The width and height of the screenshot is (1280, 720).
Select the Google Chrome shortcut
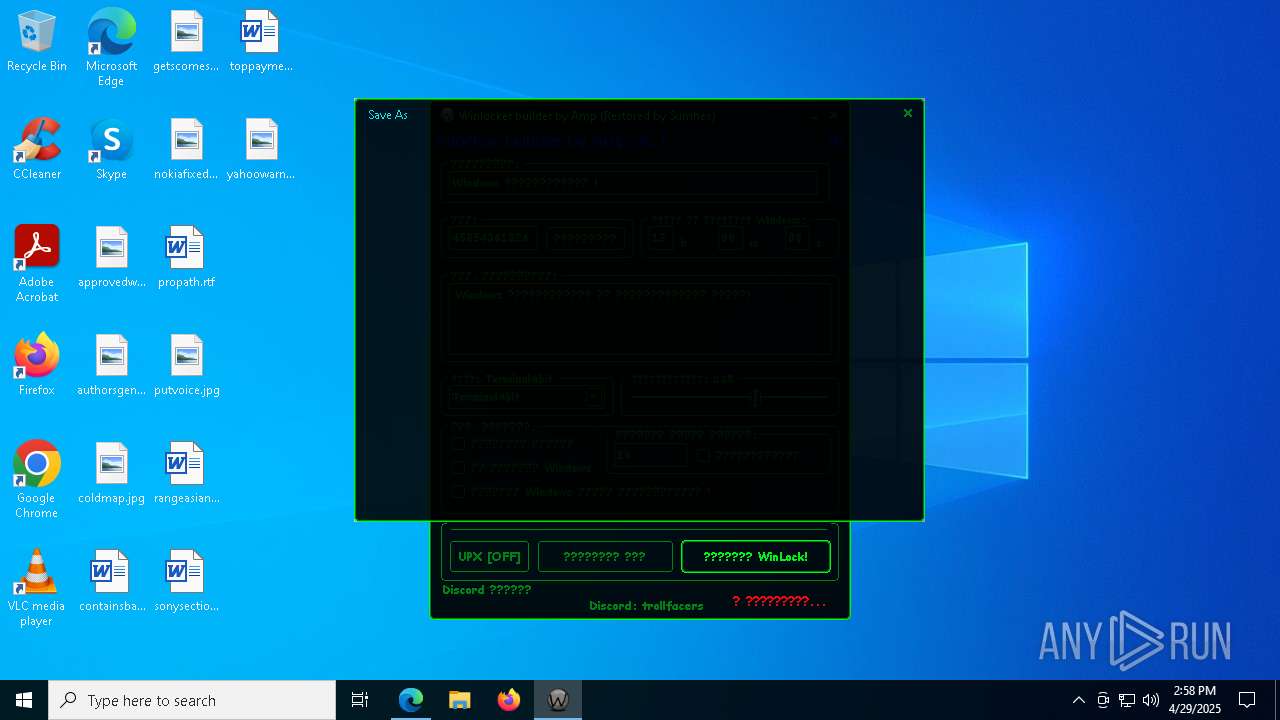37,480
